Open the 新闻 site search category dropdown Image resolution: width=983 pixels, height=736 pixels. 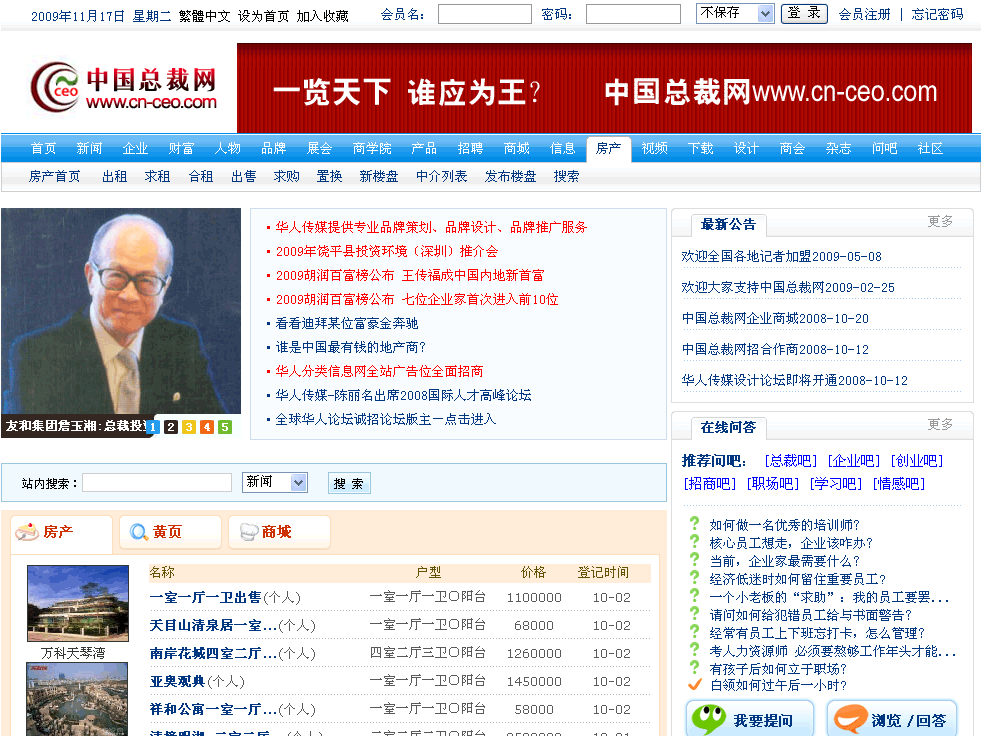pyautogui.click(x=275, y=482)
